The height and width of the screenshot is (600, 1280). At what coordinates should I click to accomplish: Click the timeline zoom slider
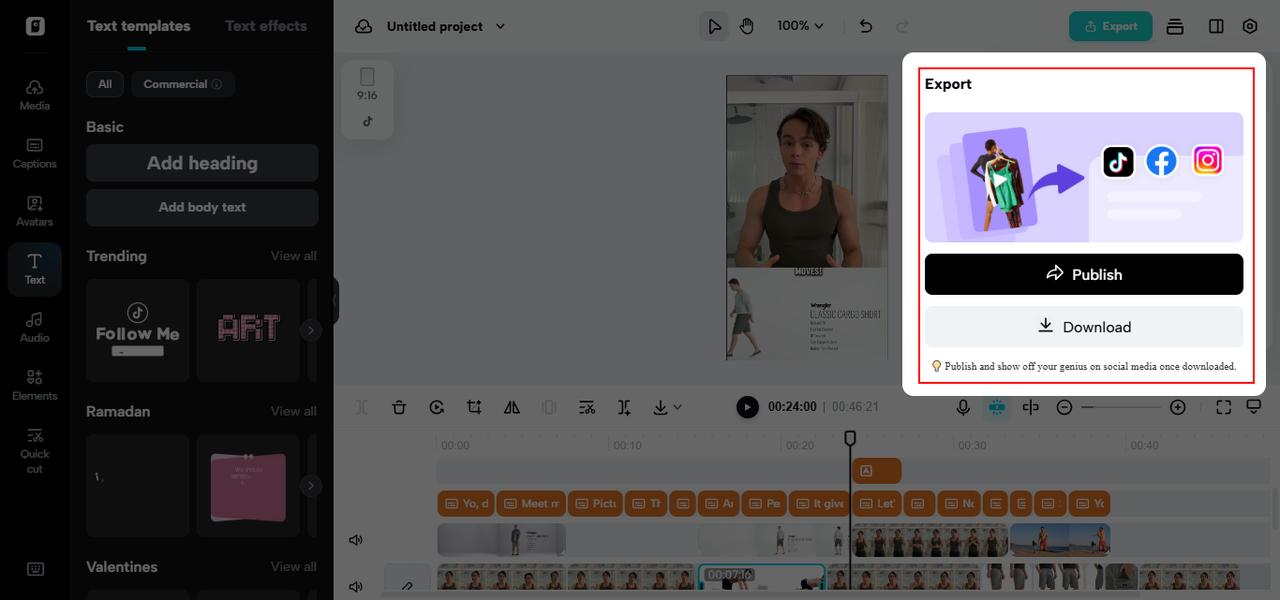pos(1120,407)
